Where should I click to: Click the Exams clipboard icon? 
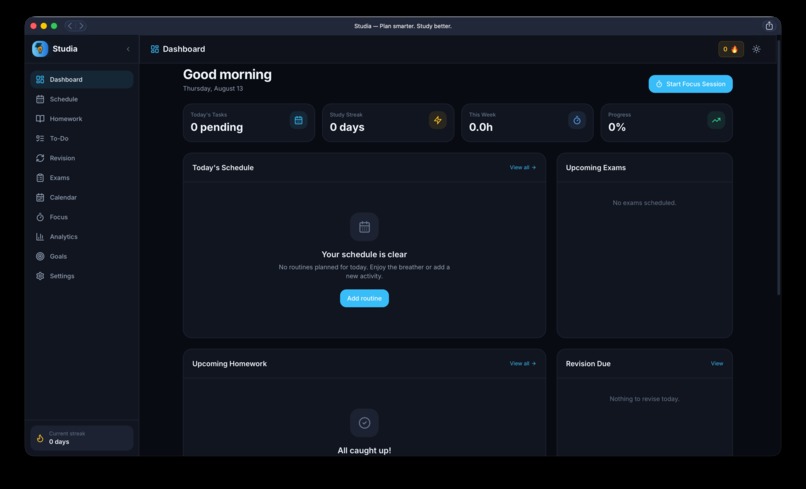coord(40,178)
